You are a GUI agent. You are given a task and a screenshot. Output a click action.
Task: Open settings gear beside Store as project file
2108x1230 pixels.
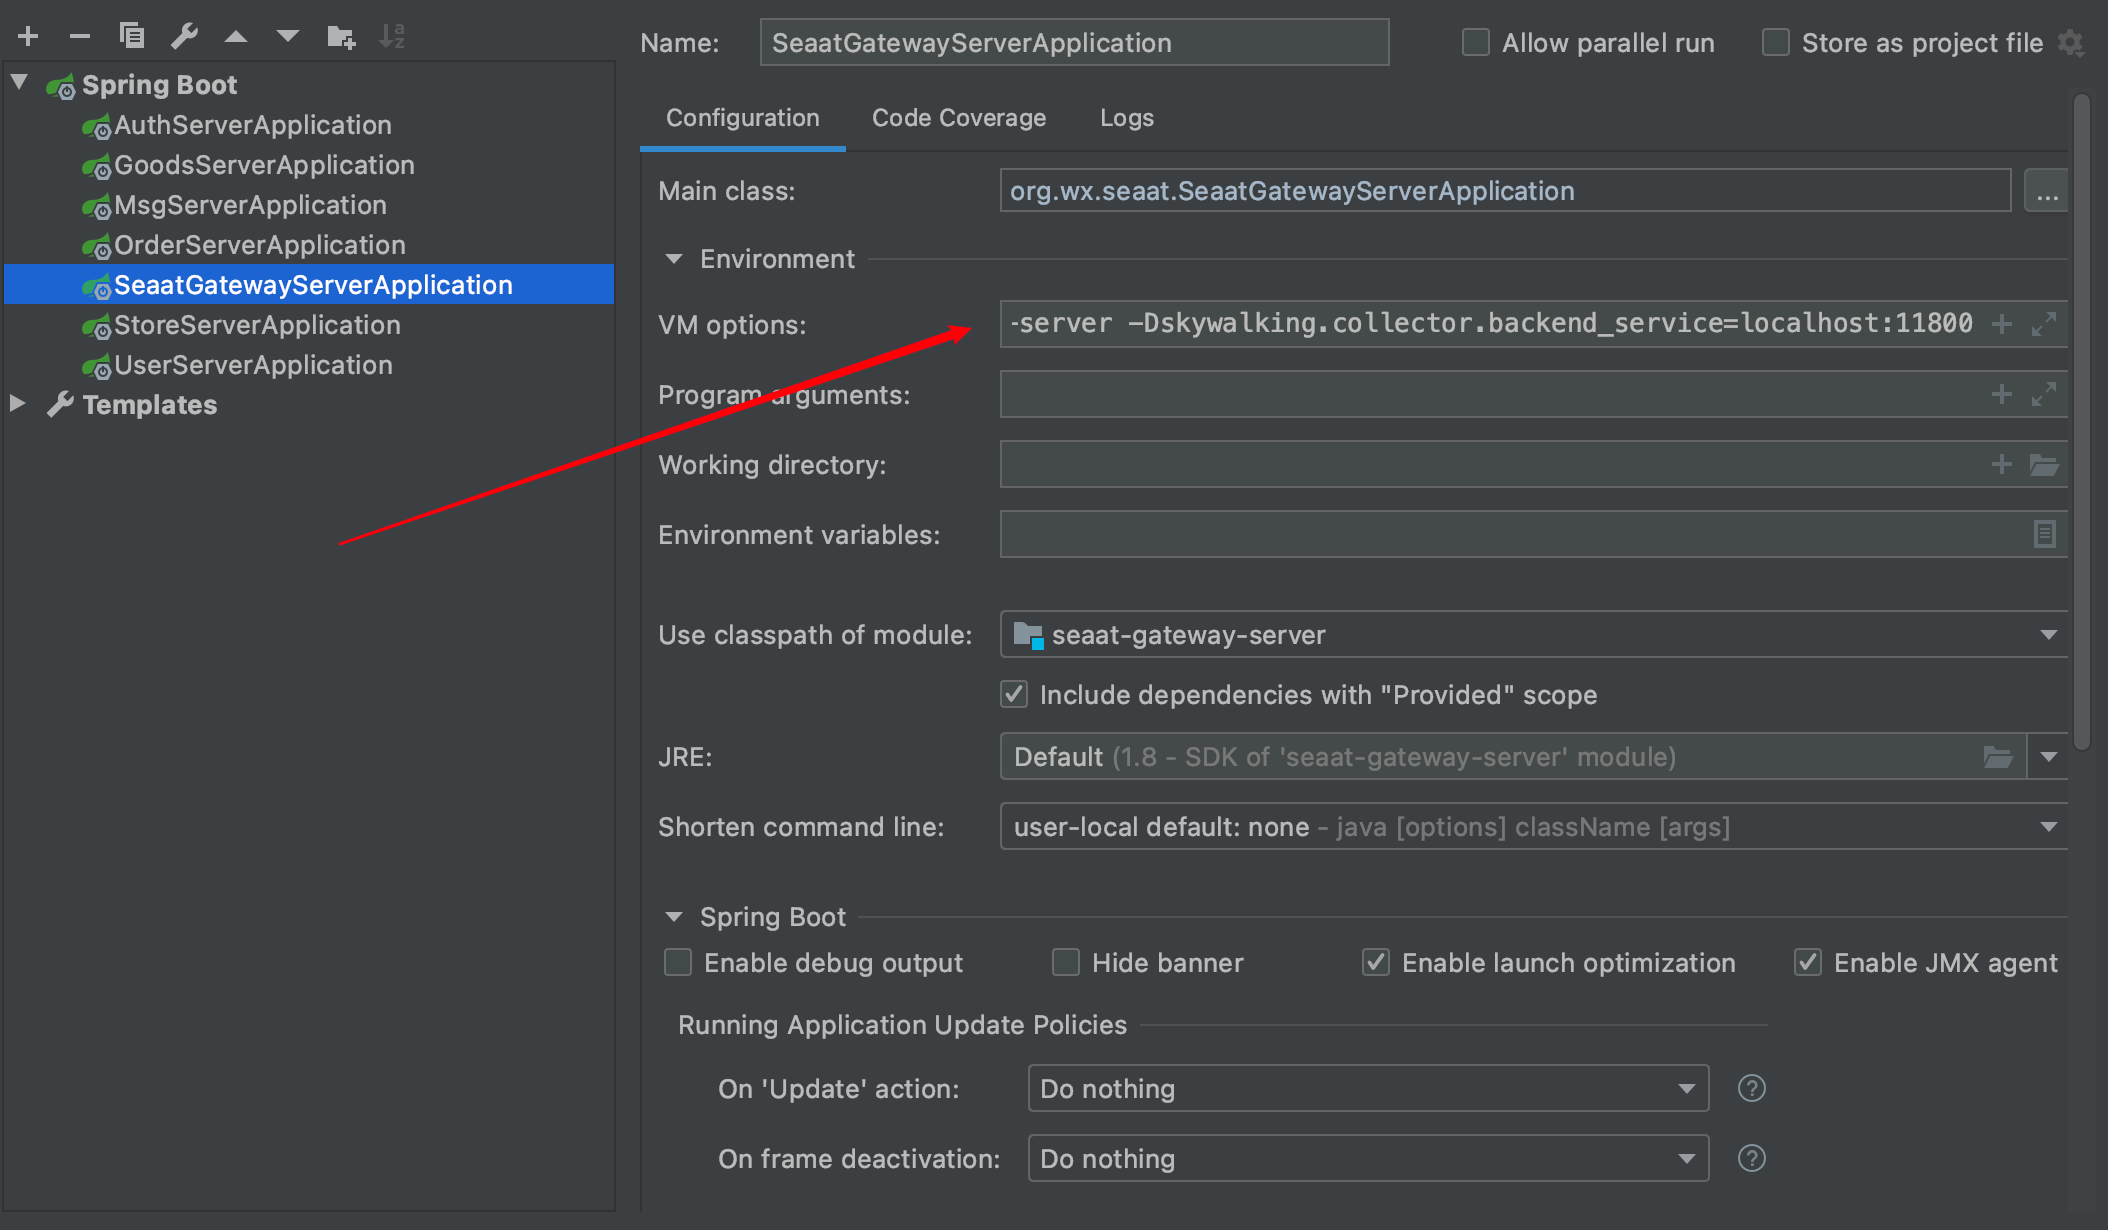2071,43
